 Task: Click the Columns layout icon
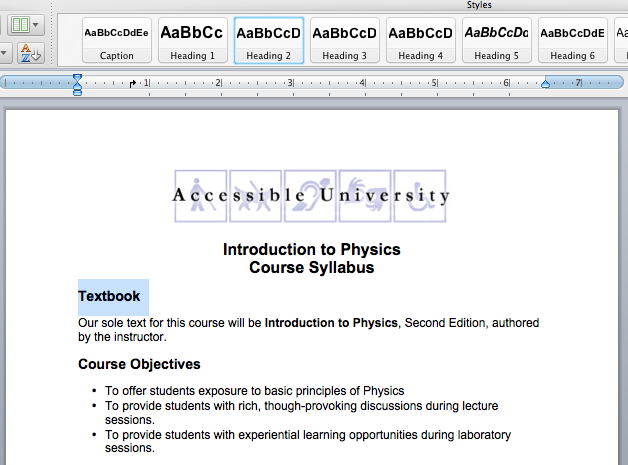[x=19, y=23]
